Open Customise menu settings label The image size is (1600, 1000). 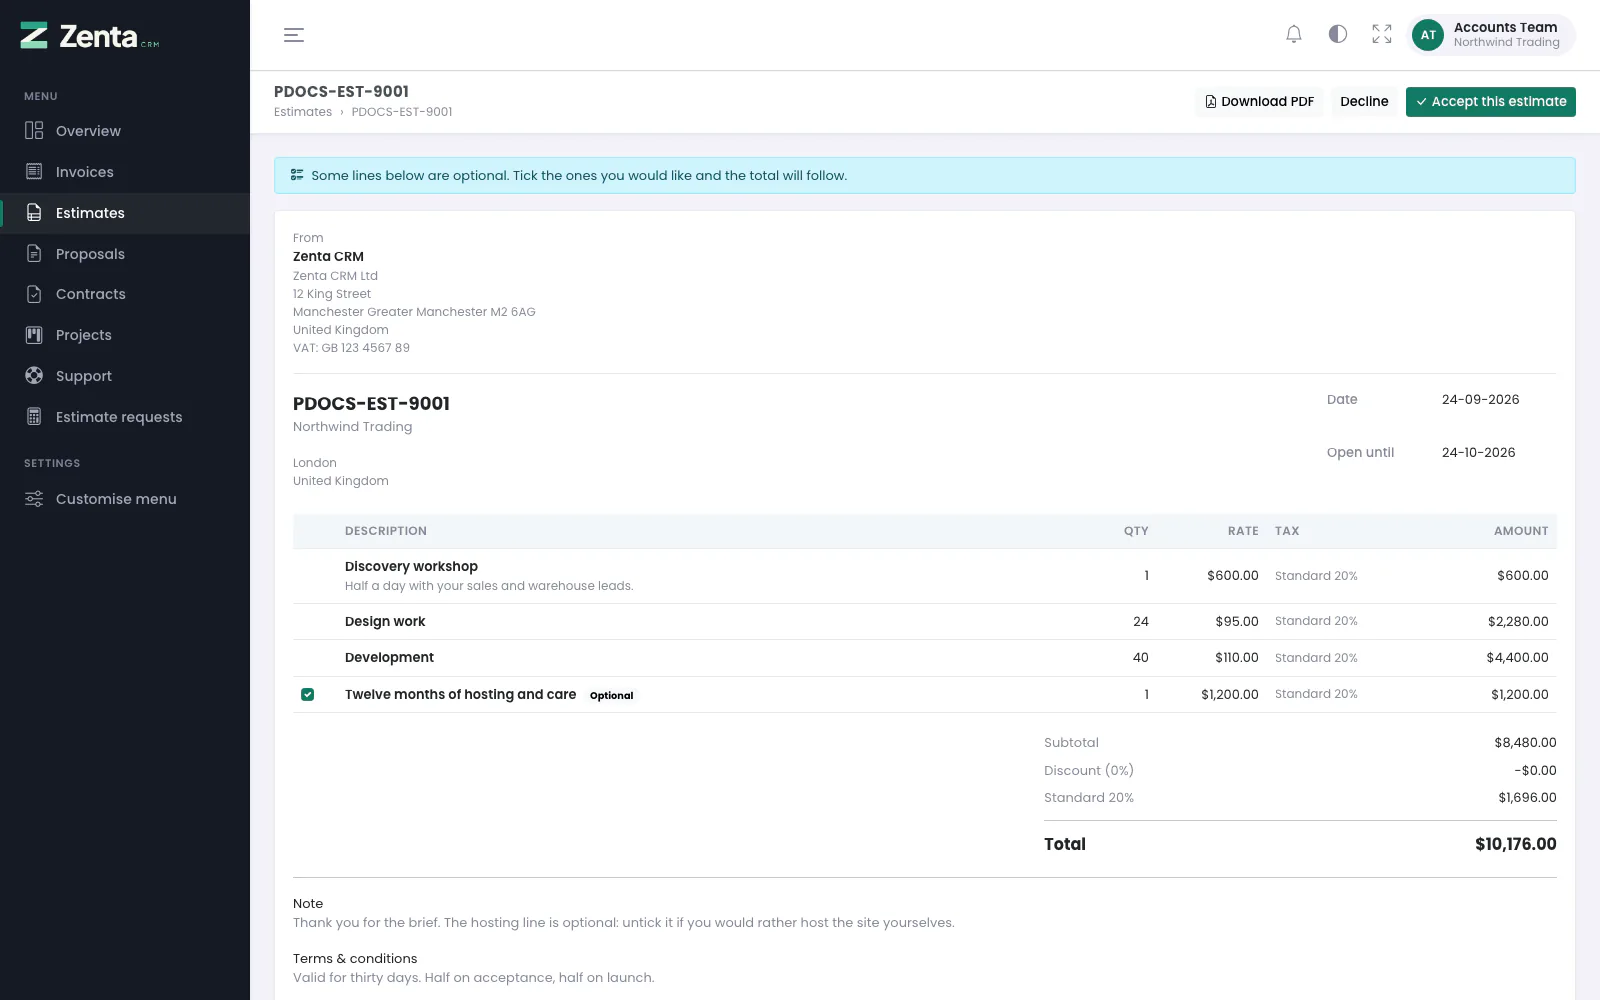pyautogui.click(x=116, y=499)
